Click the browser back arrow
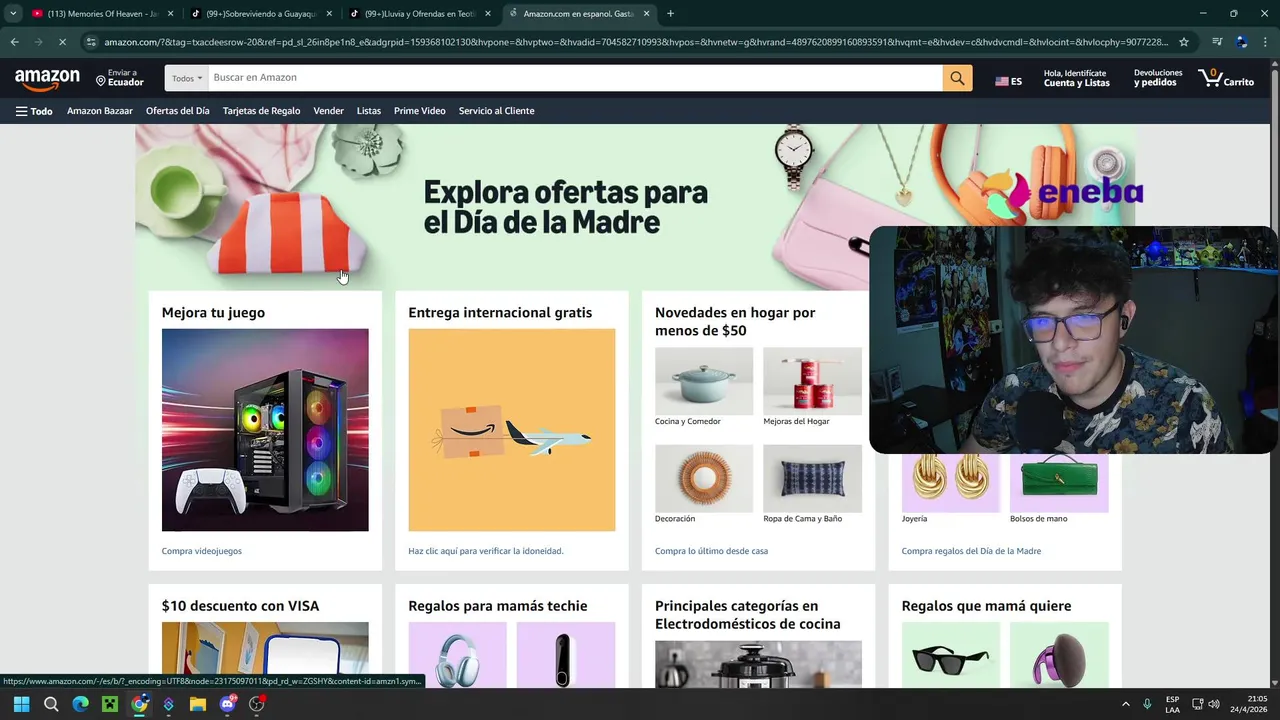 tap(14, 42)
